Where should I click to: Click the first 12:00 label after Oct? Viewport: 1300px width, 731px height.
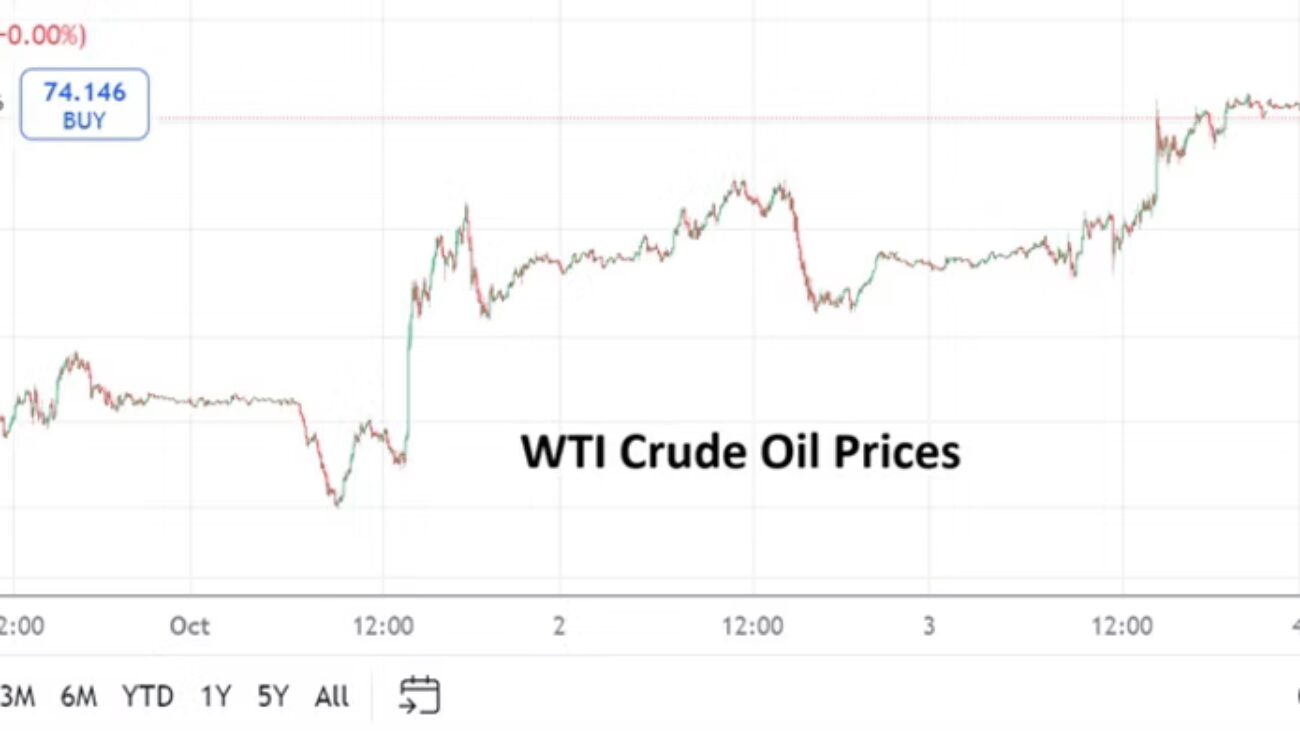(383, 626)
